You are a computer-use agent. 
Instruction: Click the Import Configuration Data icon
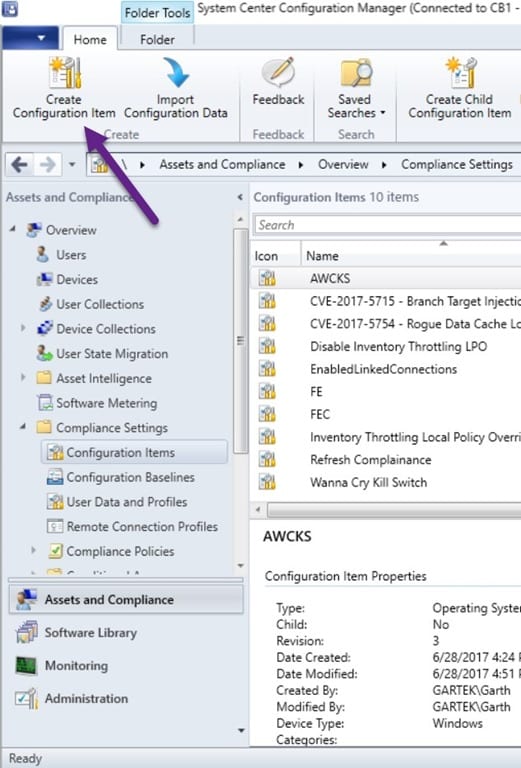click(x=175, y=72)
